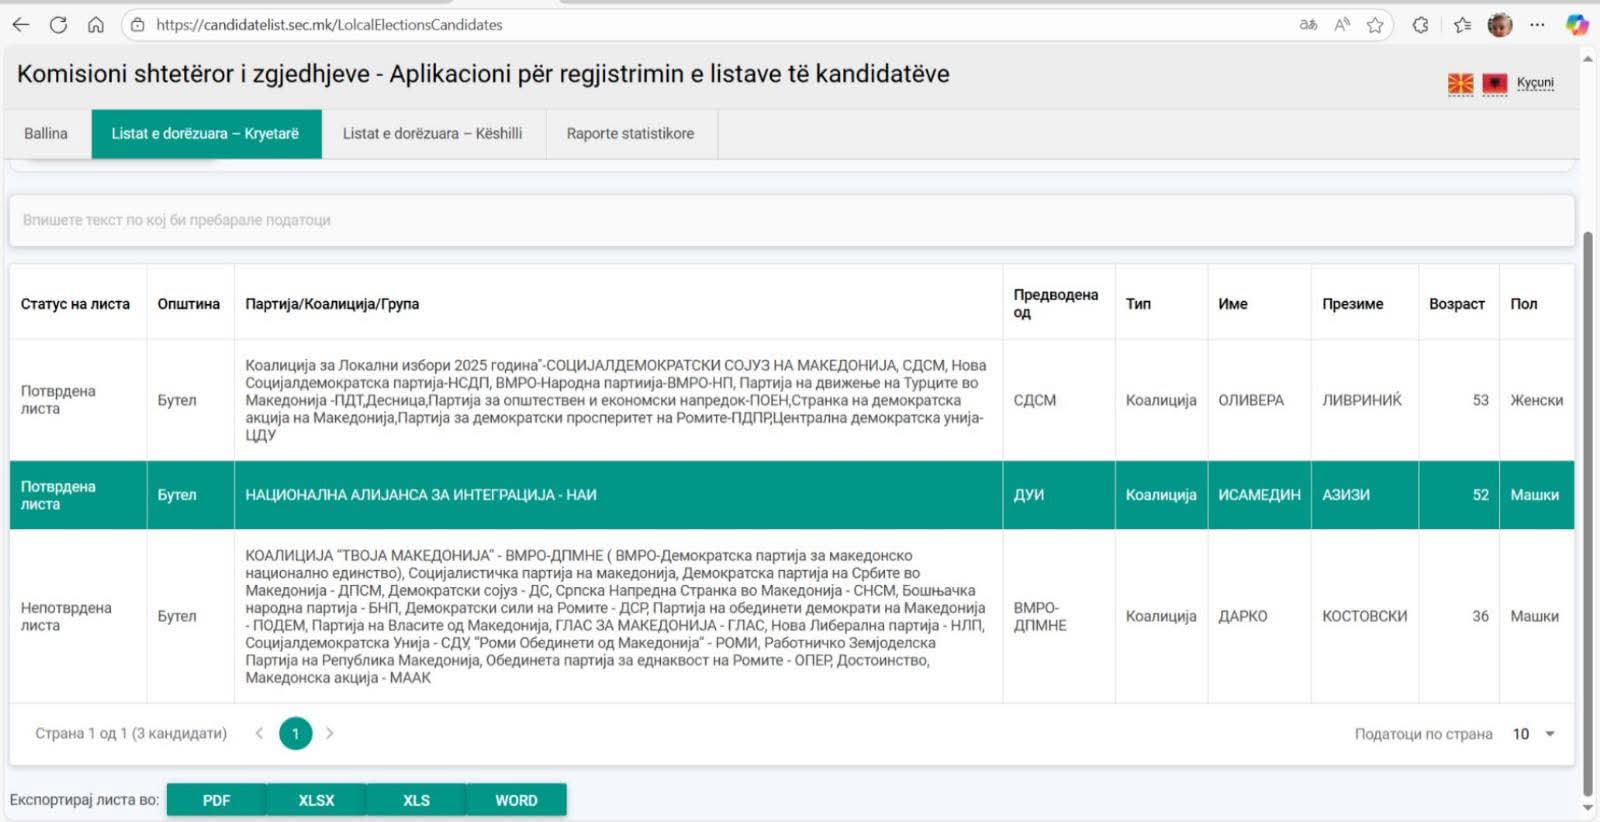Select the ИСАМЕДИН name cell
This screenshot has width=1600, height=822.
click(x=1259, y=495)
